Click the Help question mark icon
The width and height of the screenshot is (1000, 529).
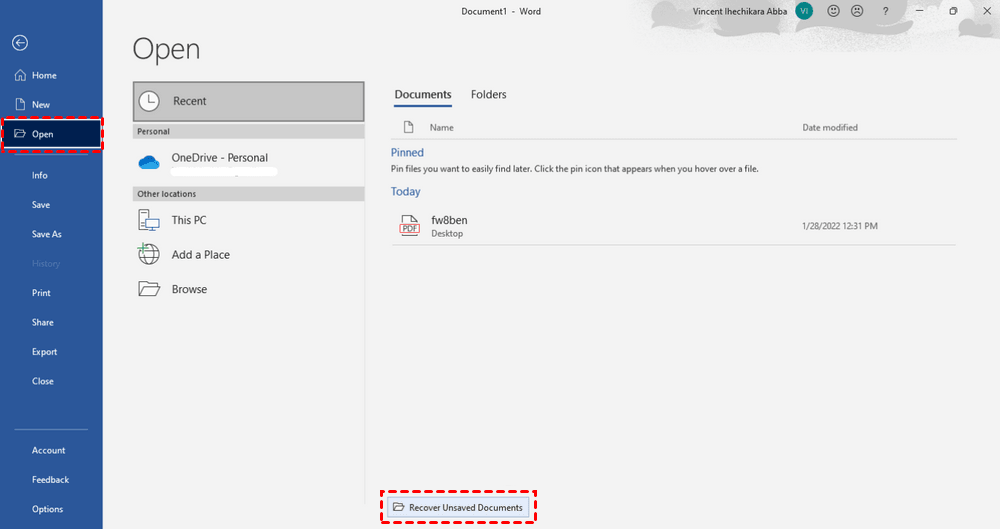point(885,11)
